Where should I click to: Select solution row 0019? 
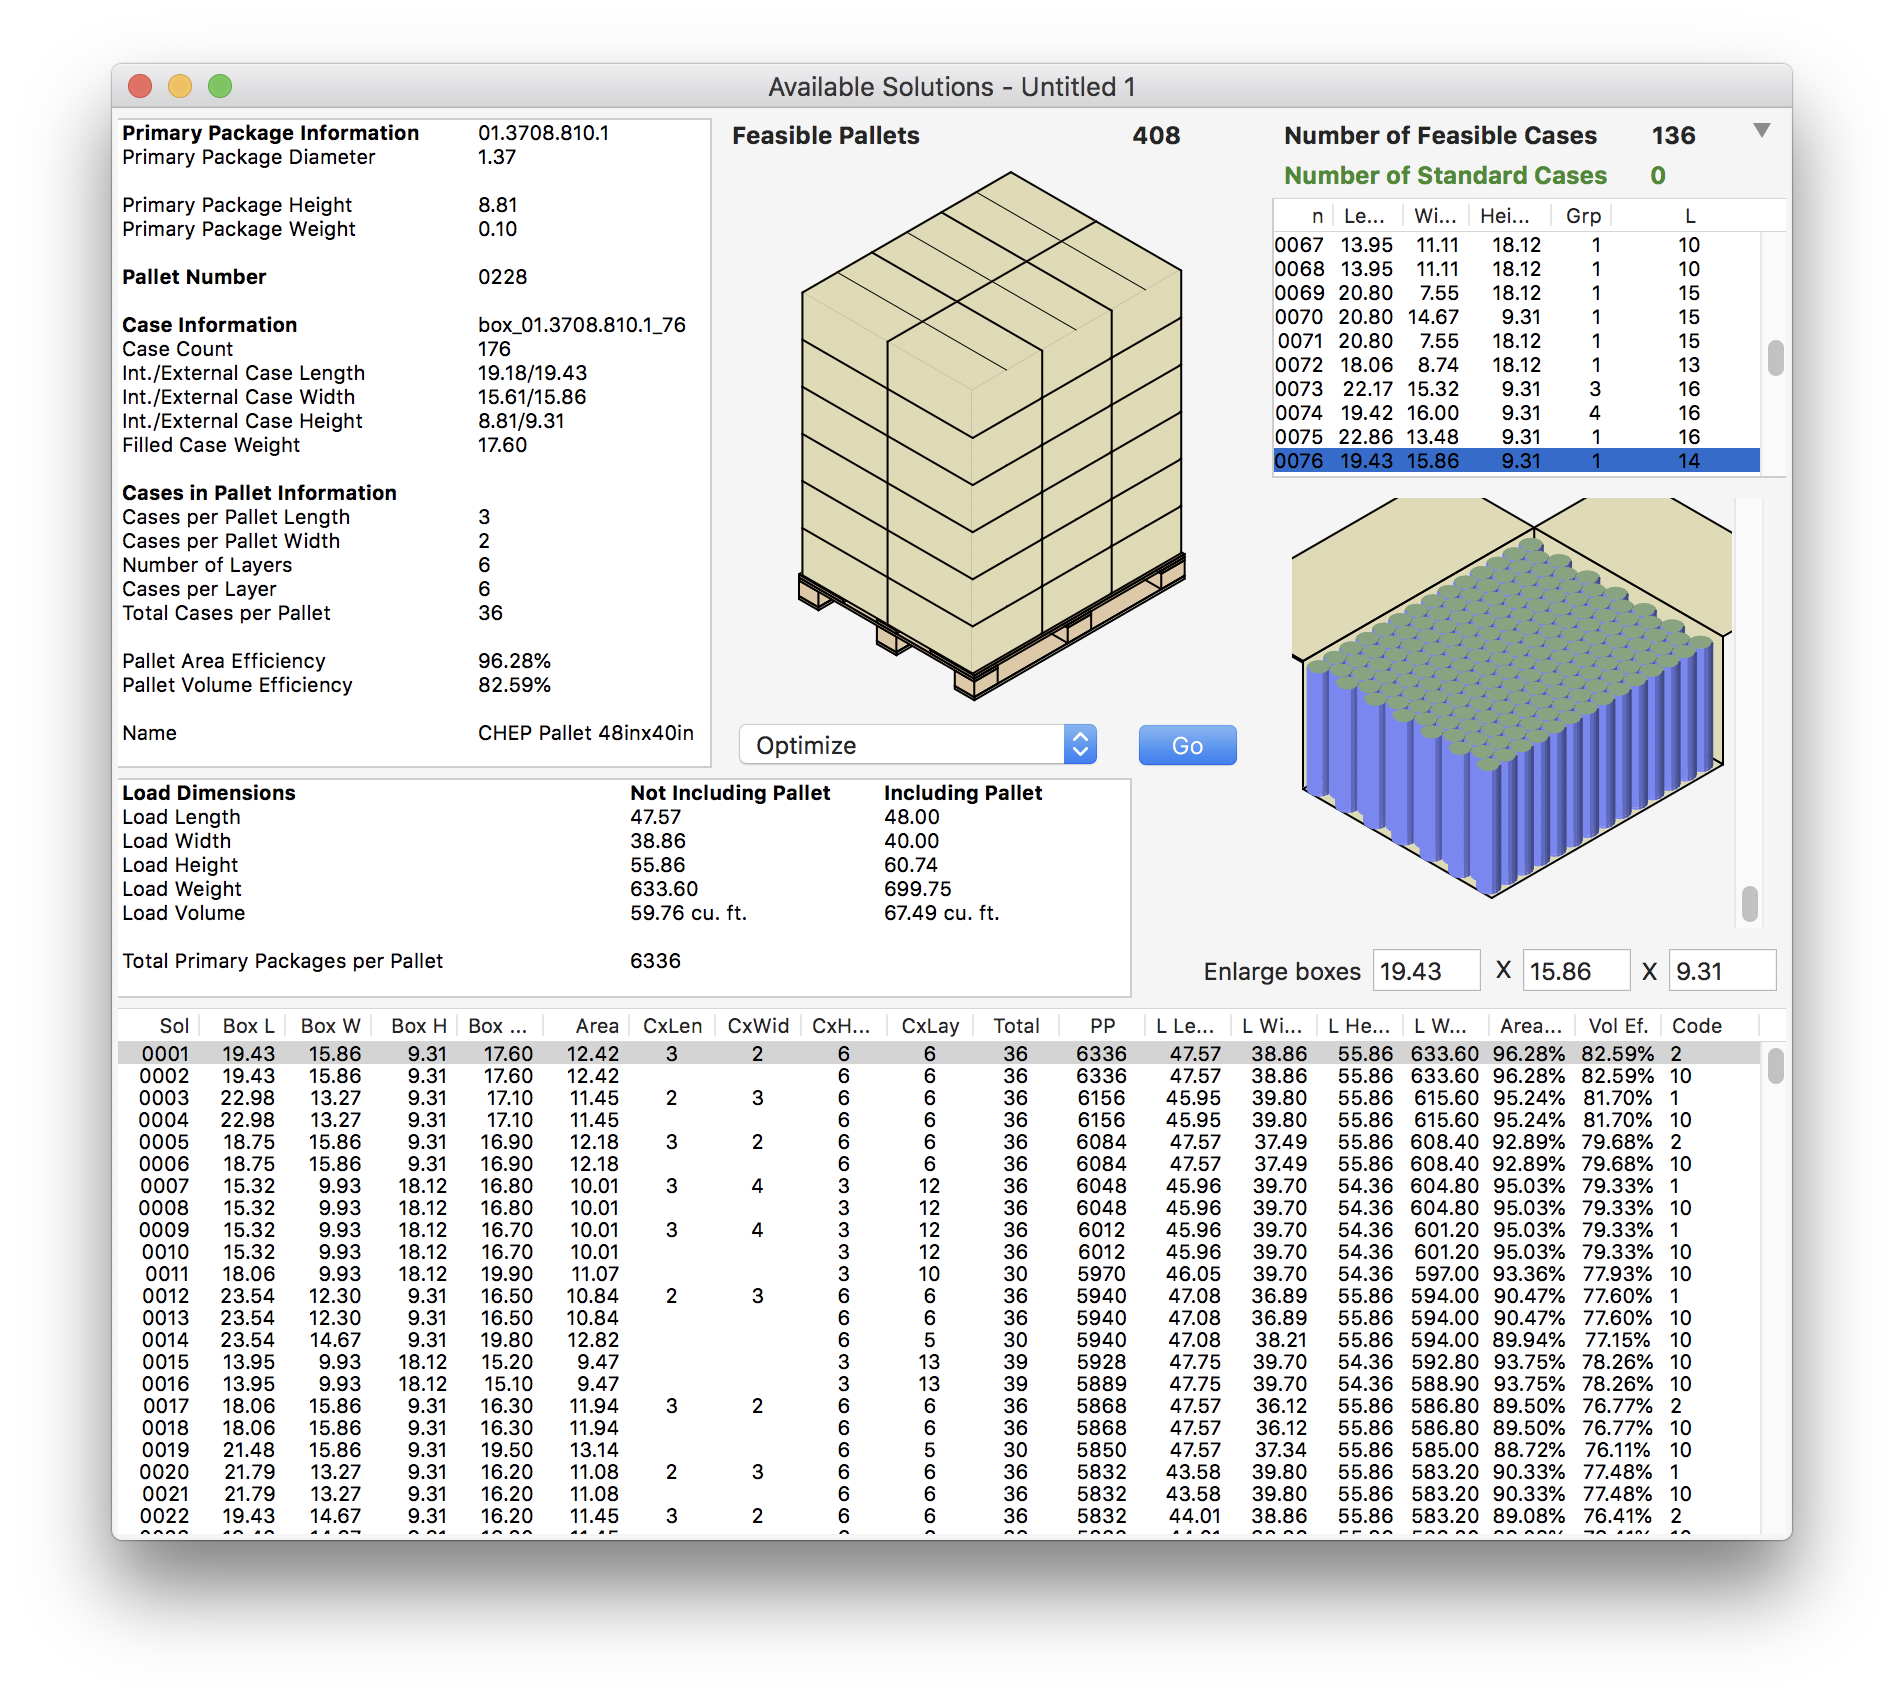click(939, 1449)
